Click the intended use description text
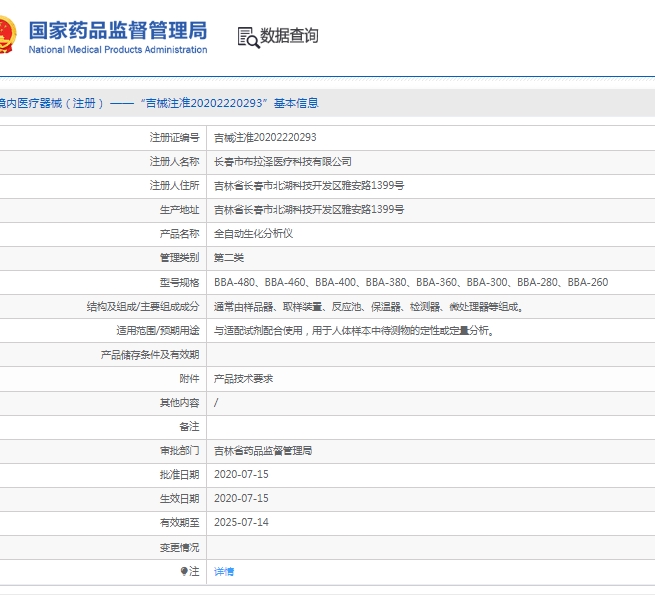Viewport: 655px width, 595px height. (354, 331)
